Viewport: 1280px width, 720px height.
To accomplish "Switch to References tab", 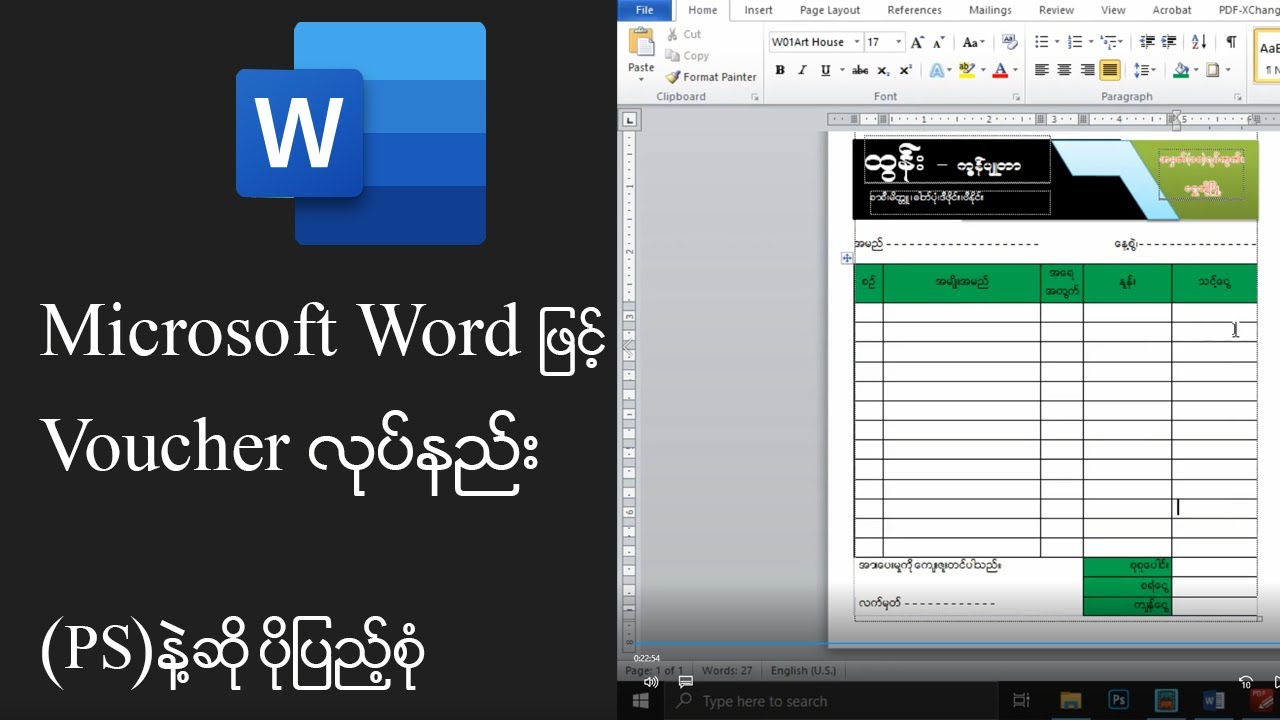I will point(914,10).
